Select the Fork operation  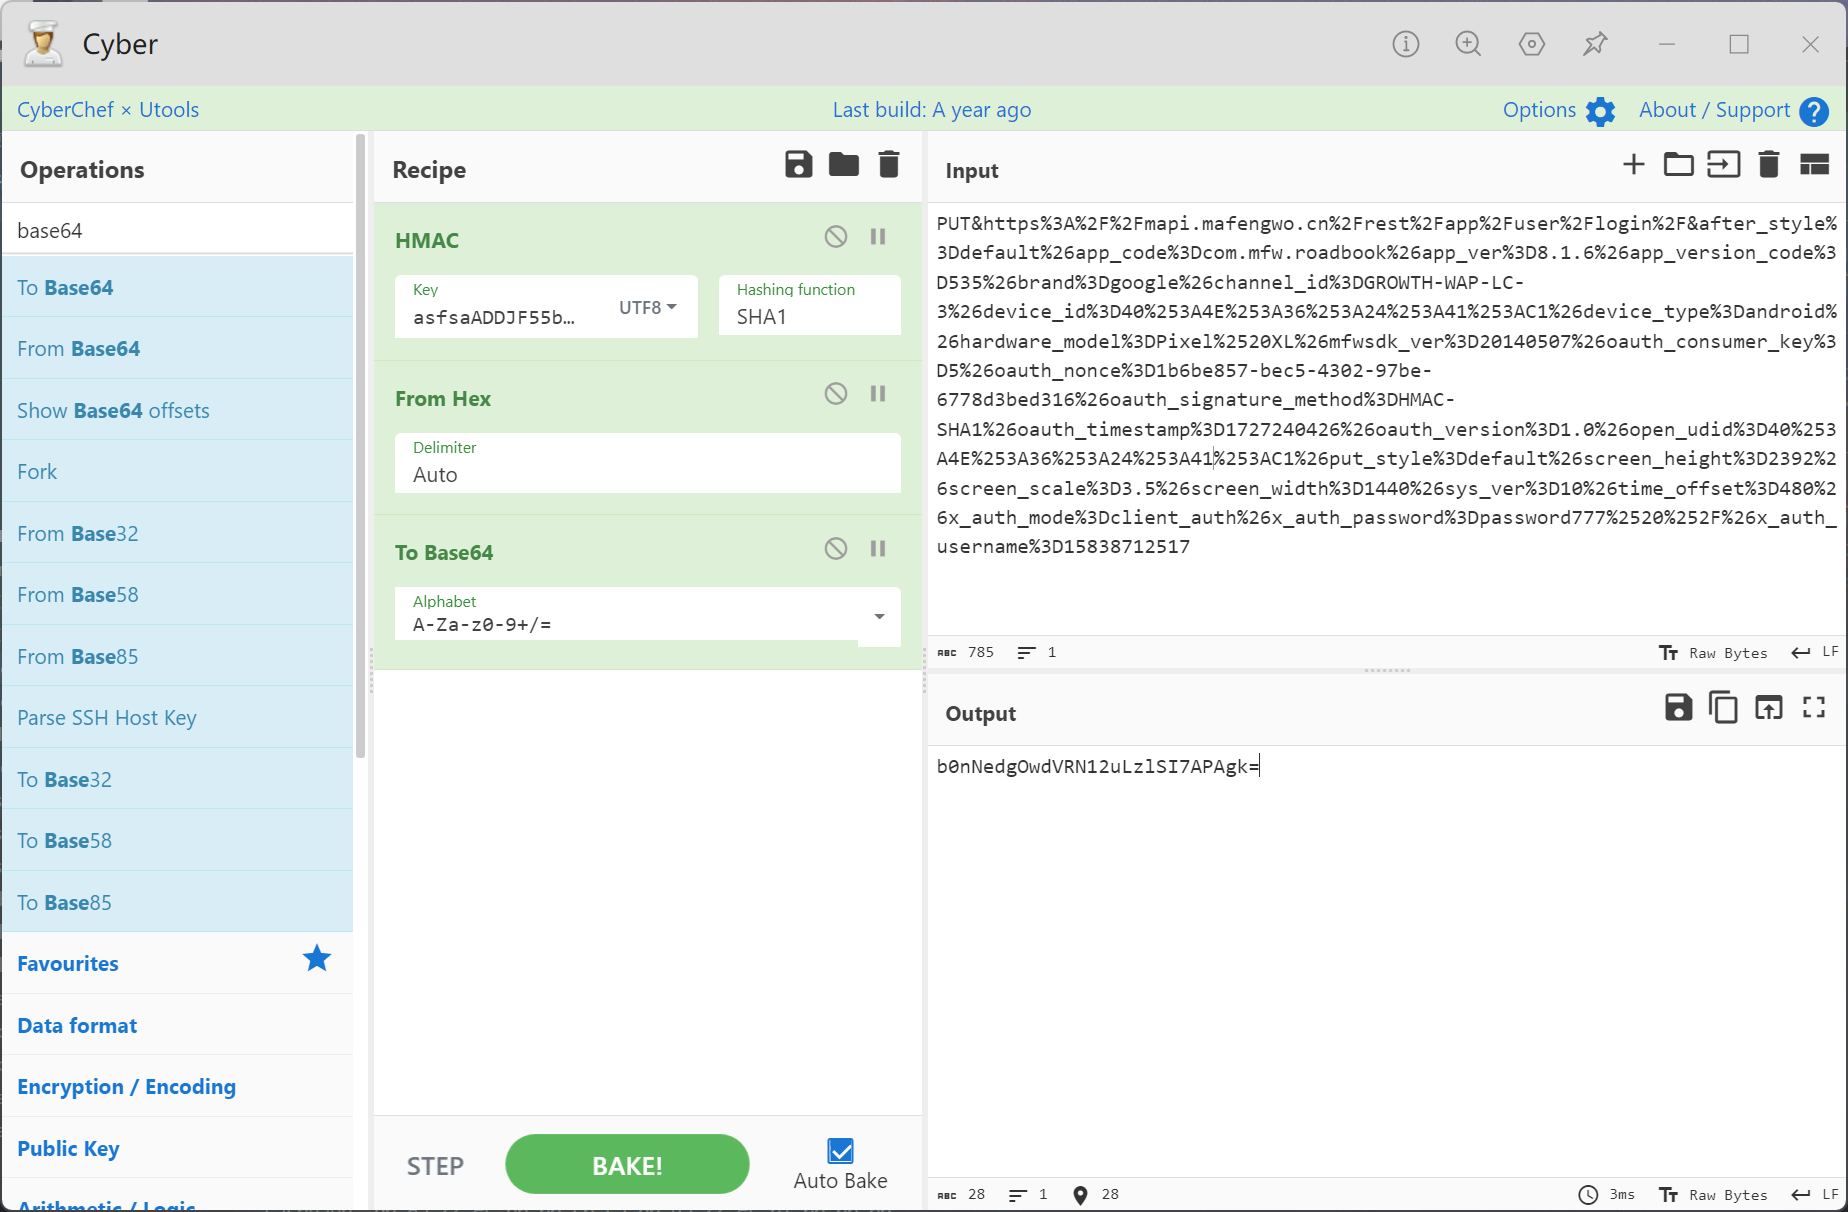pyautogui.click(x=178, y=472)
